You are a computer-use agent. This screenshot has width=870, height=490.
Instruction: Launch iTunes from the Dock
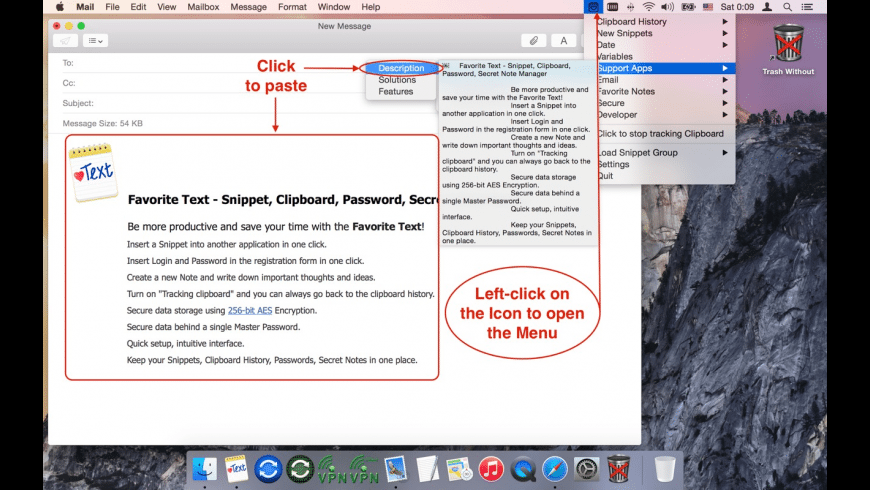(490, 469)
